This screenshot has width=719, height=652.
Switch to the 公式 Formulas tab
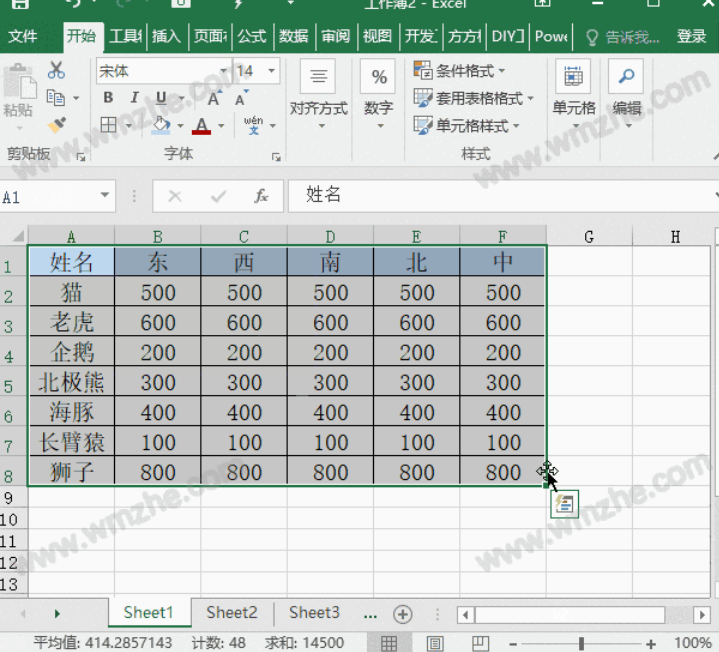252,36
